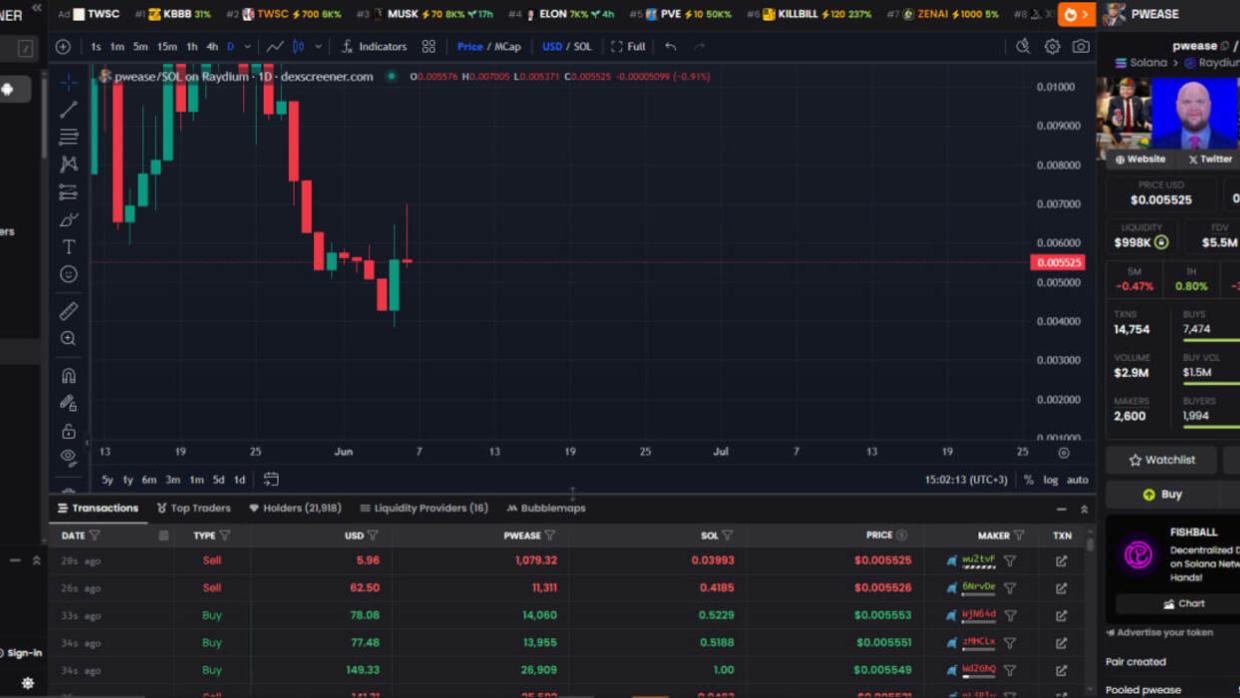Screen dimensions: 1240x698
Task: Open the USD column filter
Action: pyautogui.click(x=372, y=536)
